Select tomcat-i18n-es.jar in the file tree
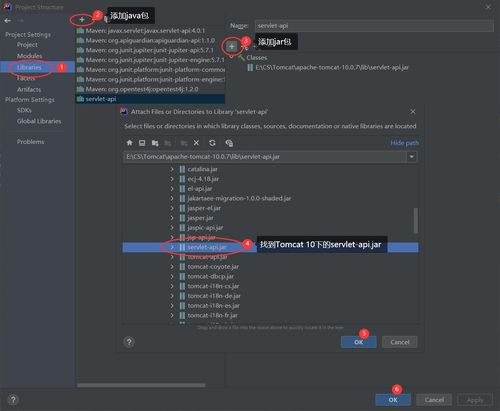 (214, 306)
